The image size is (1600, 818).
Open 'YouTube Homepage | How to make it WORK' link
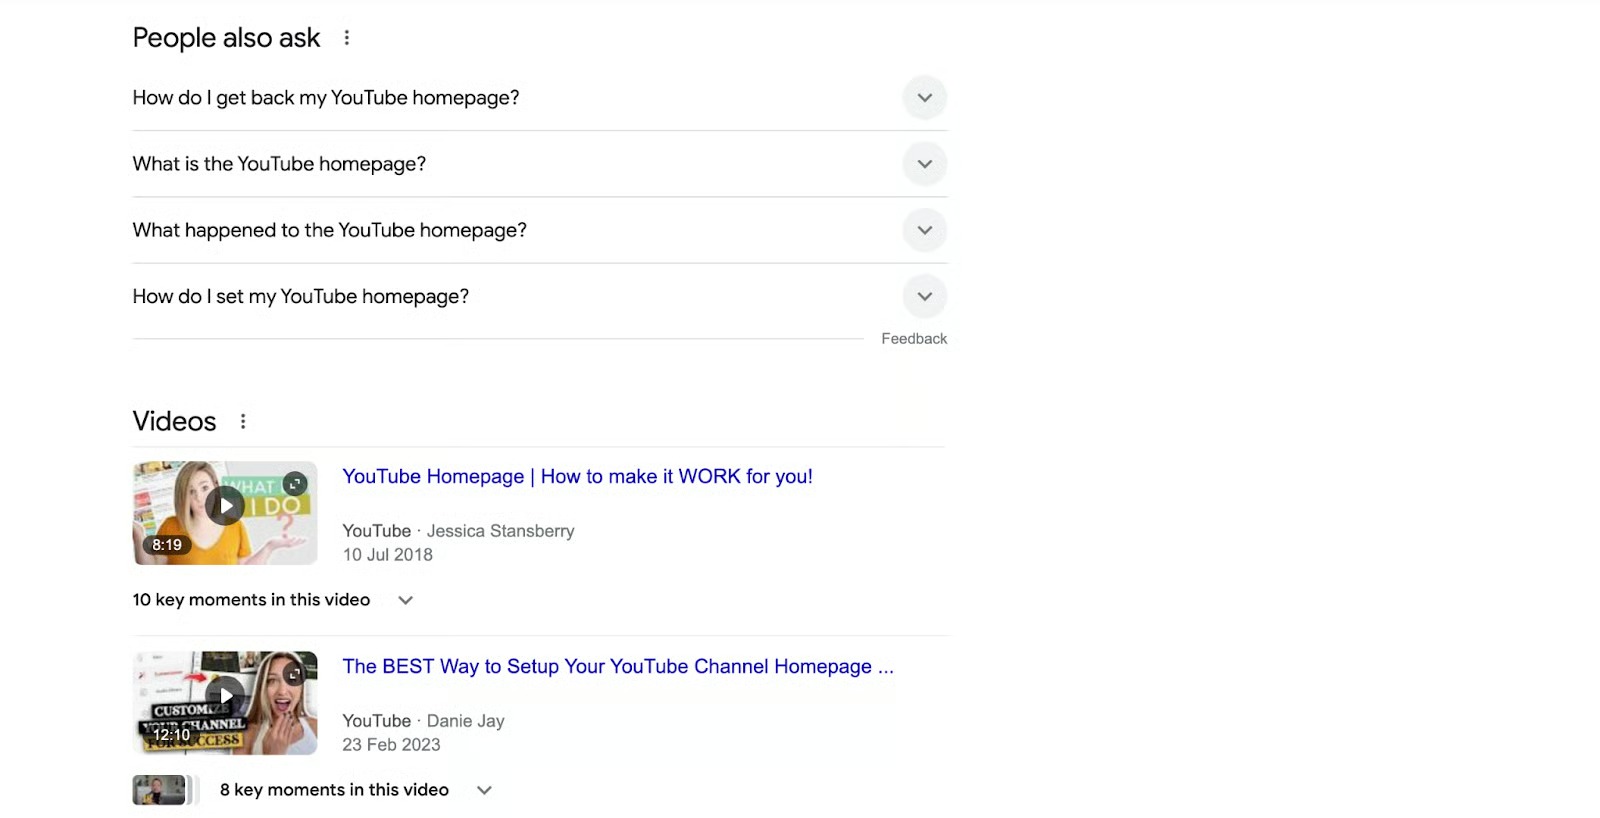[x=577, y=477]
